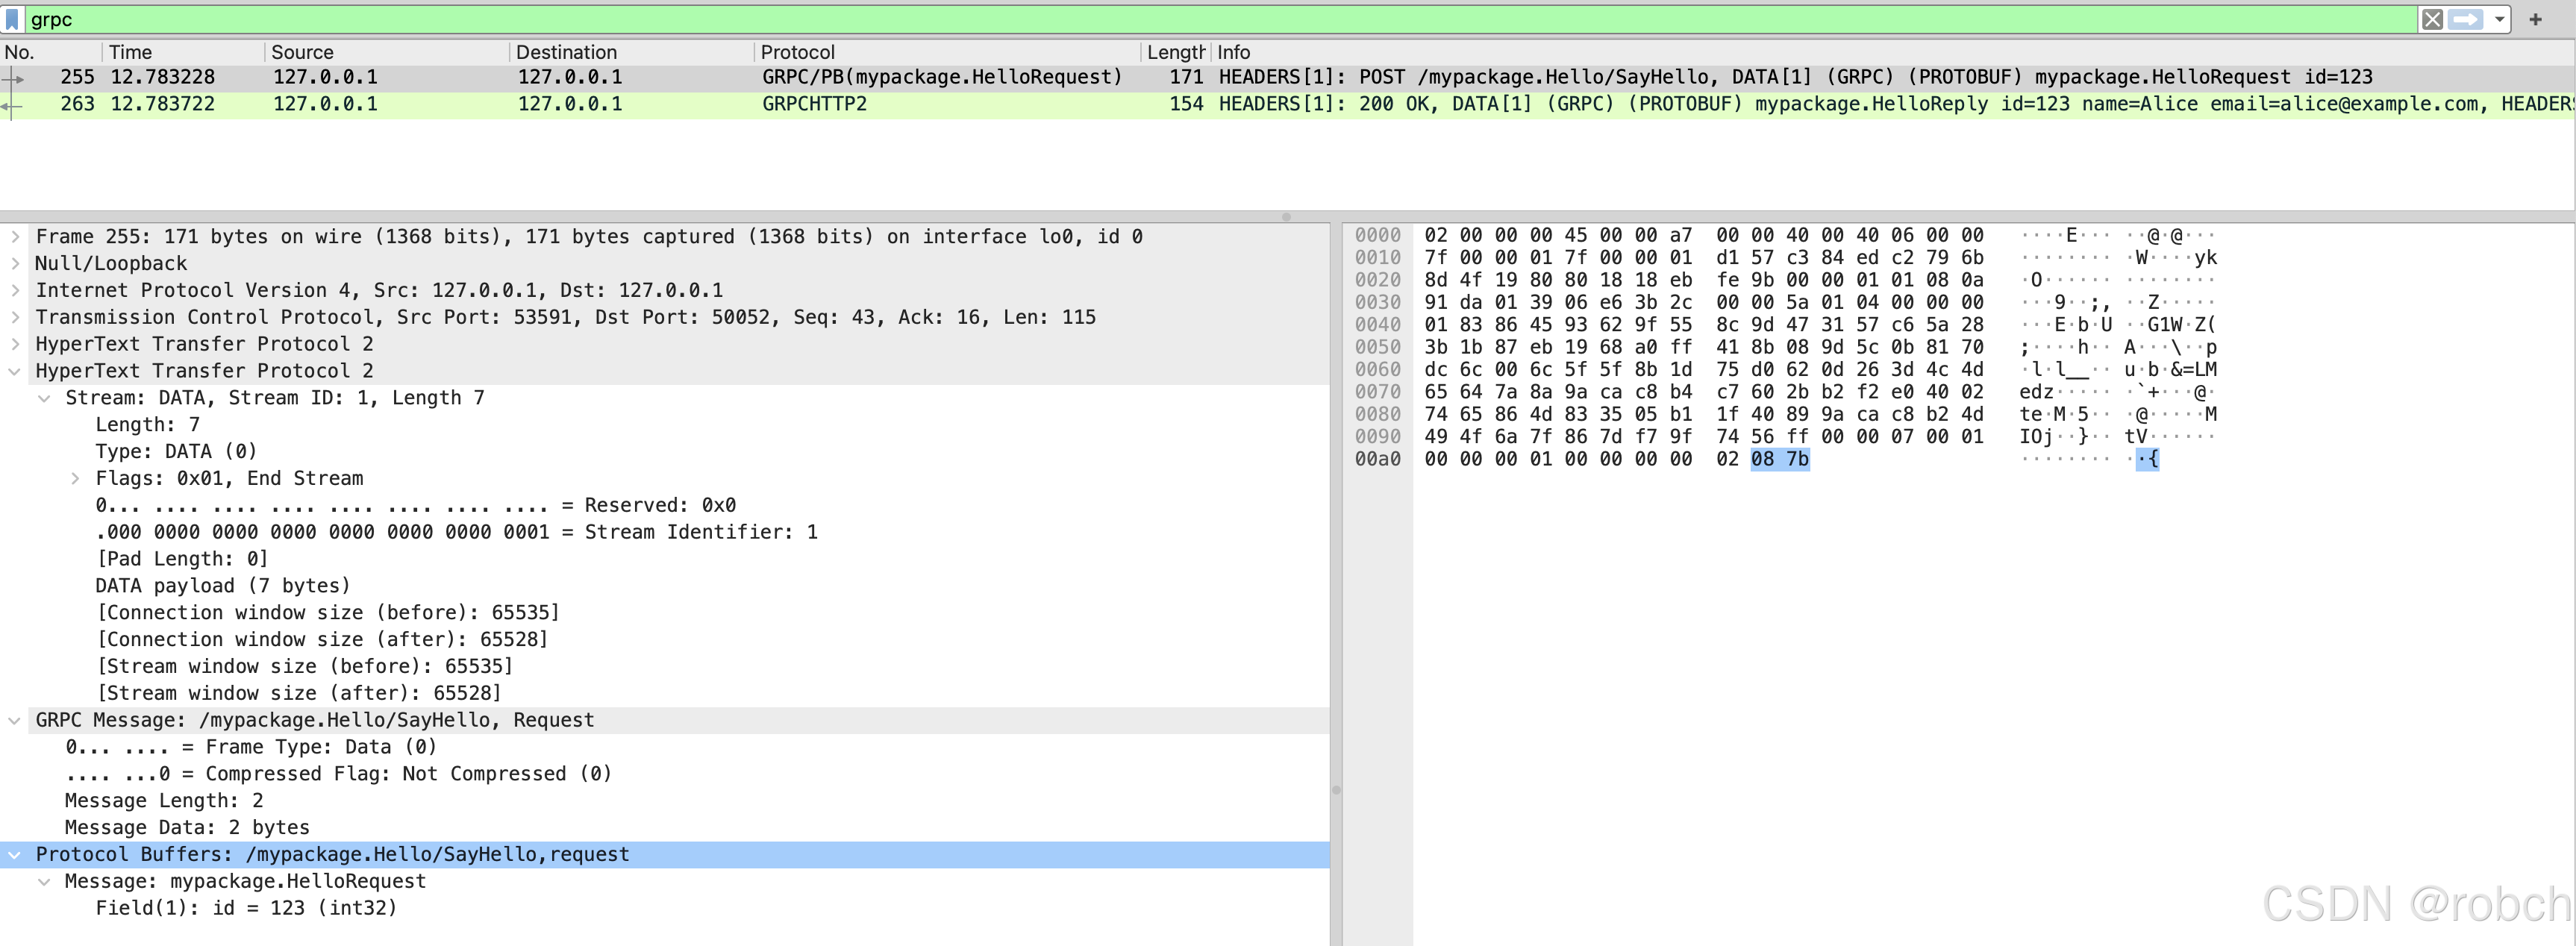The image size is (2576, 946).
Task: Expand the Null/Loopback node
Action: (15, 264)
